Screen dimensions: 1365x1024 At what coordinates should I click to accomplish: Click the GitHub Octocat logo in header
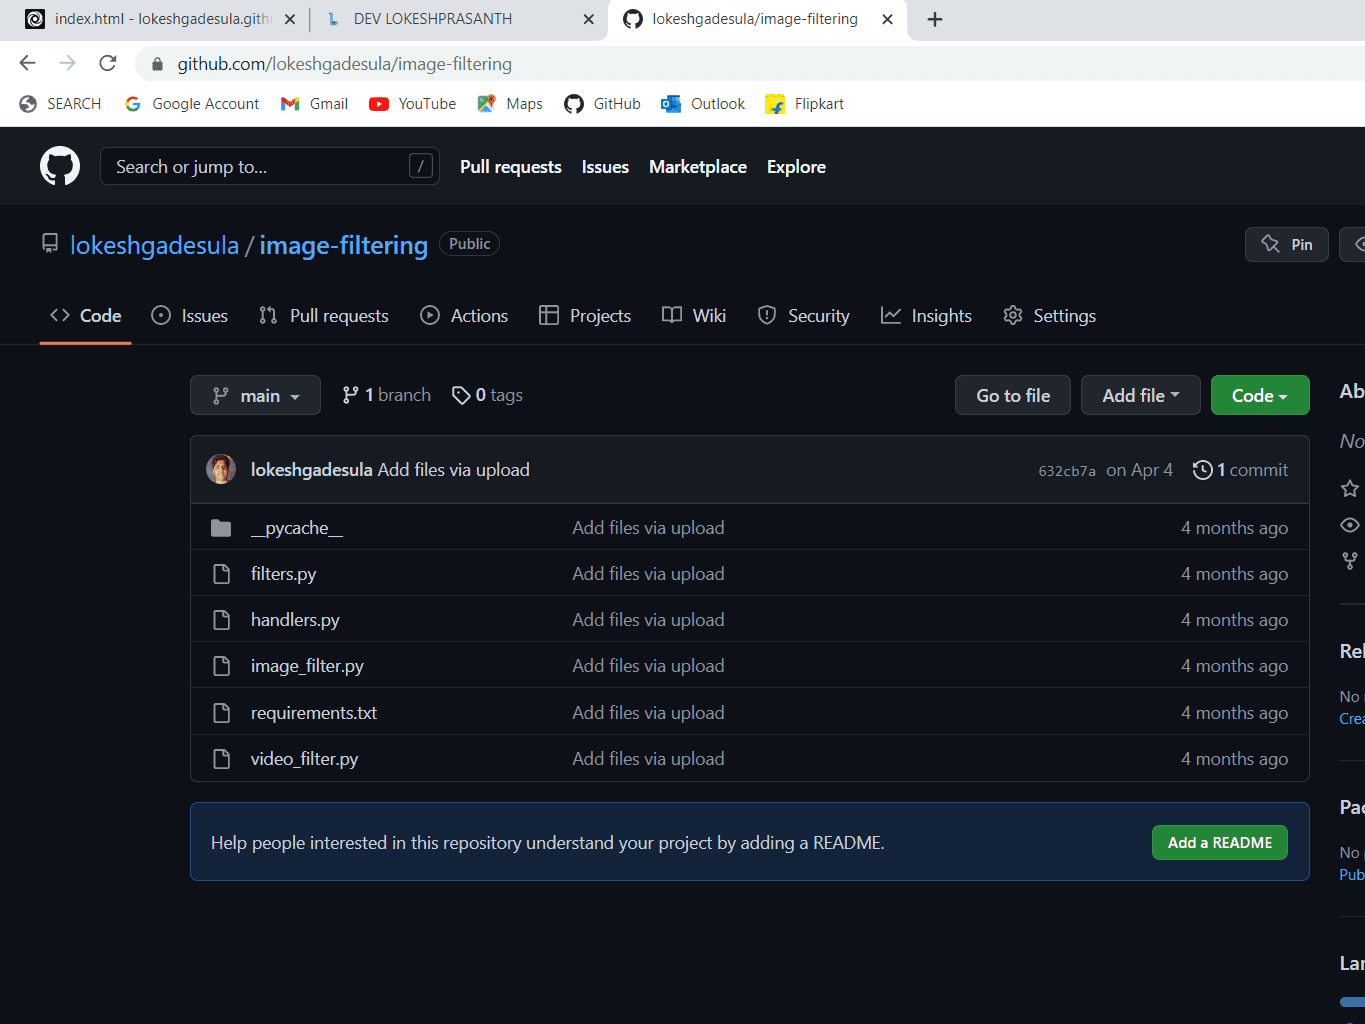60,166
